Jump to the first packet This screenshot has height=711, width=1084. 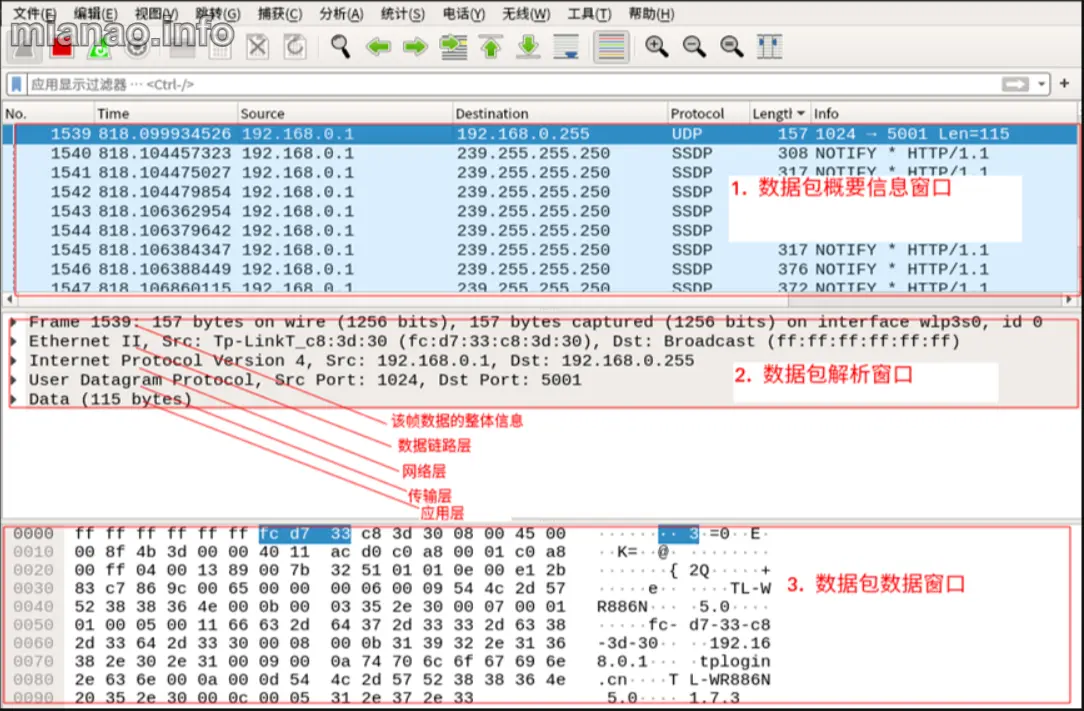491,47
